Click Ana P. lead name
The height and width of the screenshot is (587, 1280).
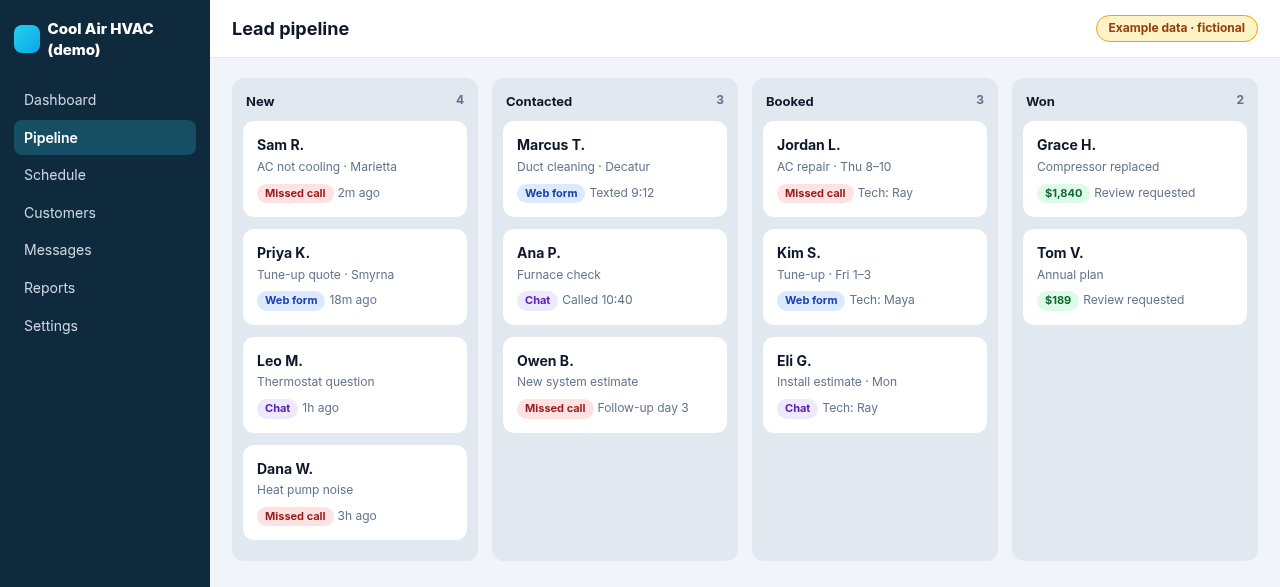[539, 253]
